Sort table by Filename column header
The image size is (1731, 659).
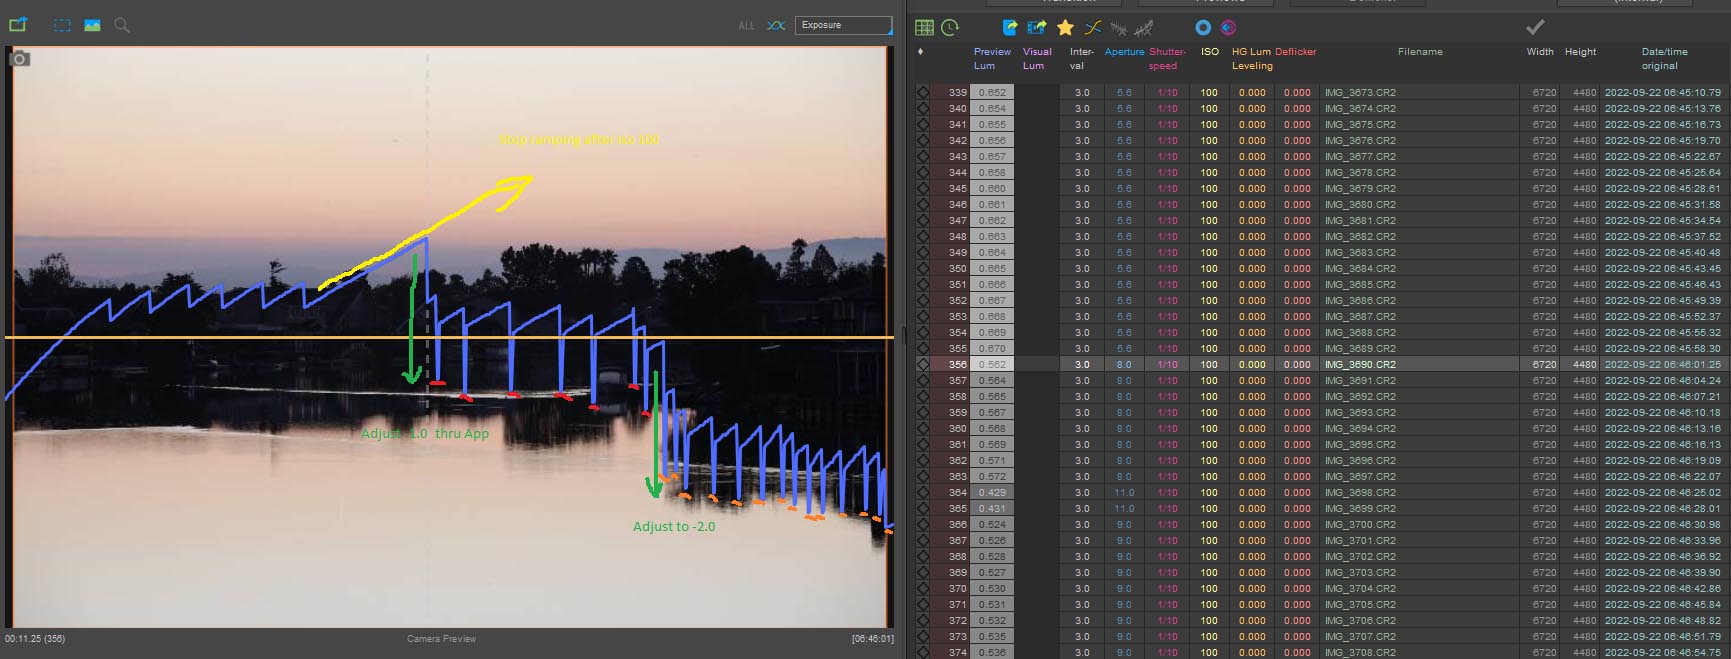tap(1419, 52)
